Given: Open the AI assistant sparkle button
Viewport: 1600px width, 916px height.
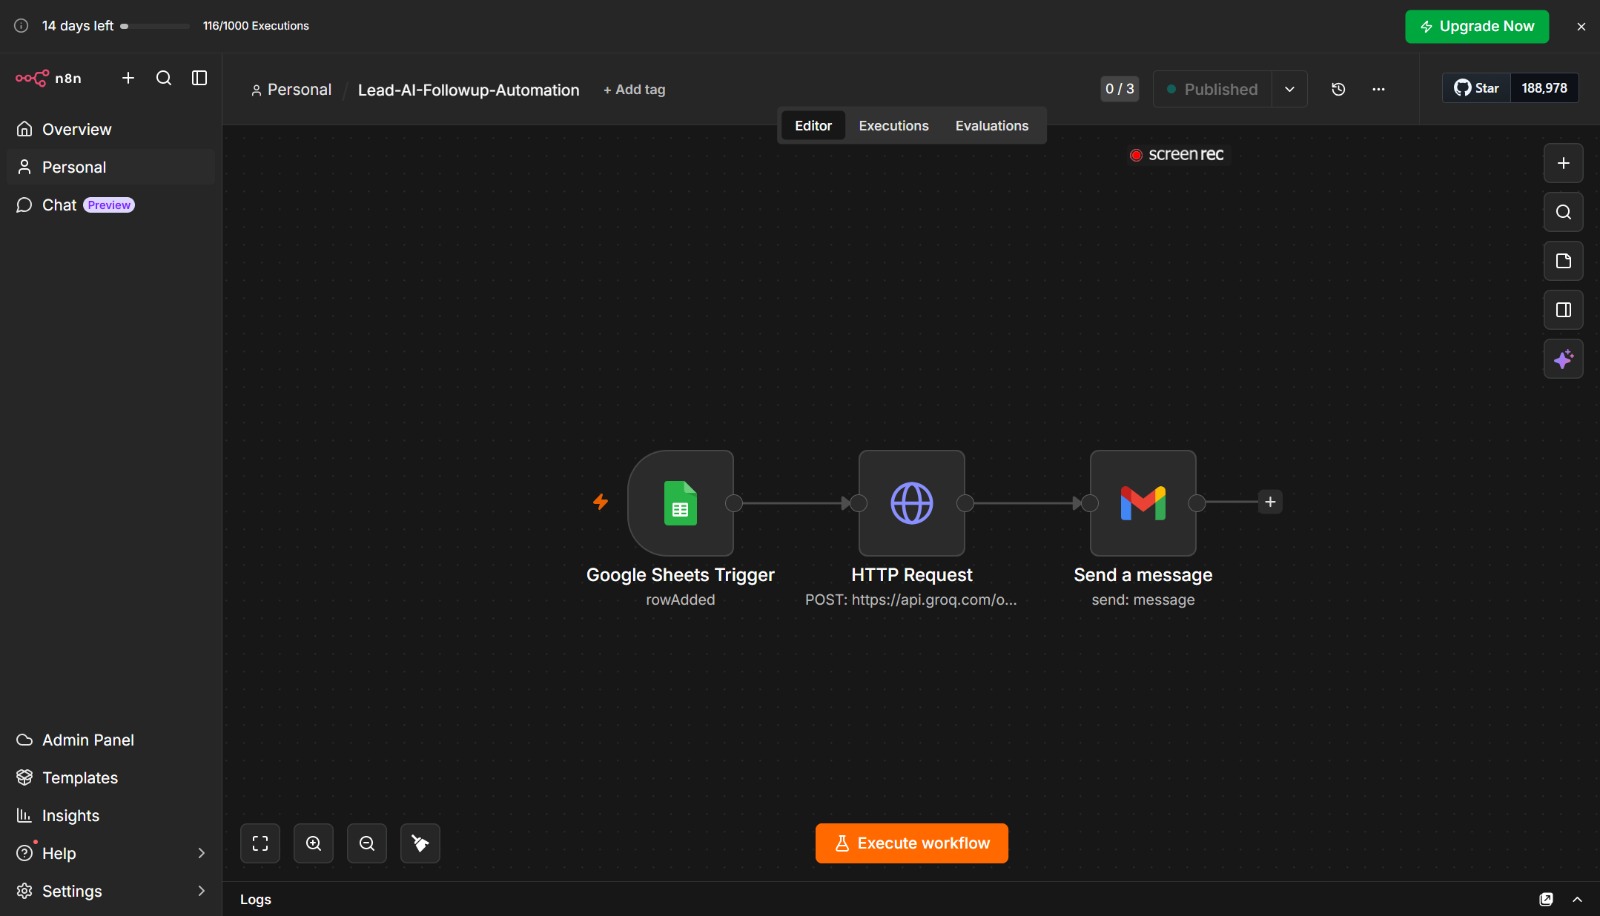Looking at the screenshot, I should click(x=1563, y=359).
